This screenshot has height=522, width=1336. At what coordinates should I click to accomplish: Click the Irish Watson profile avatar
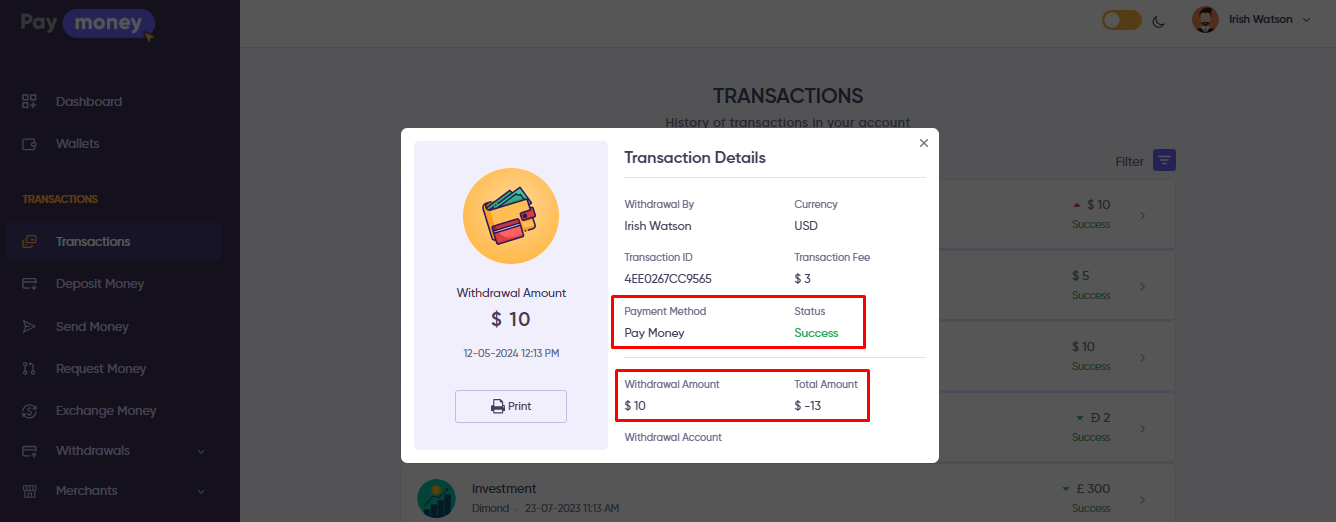click(1205, 20)
